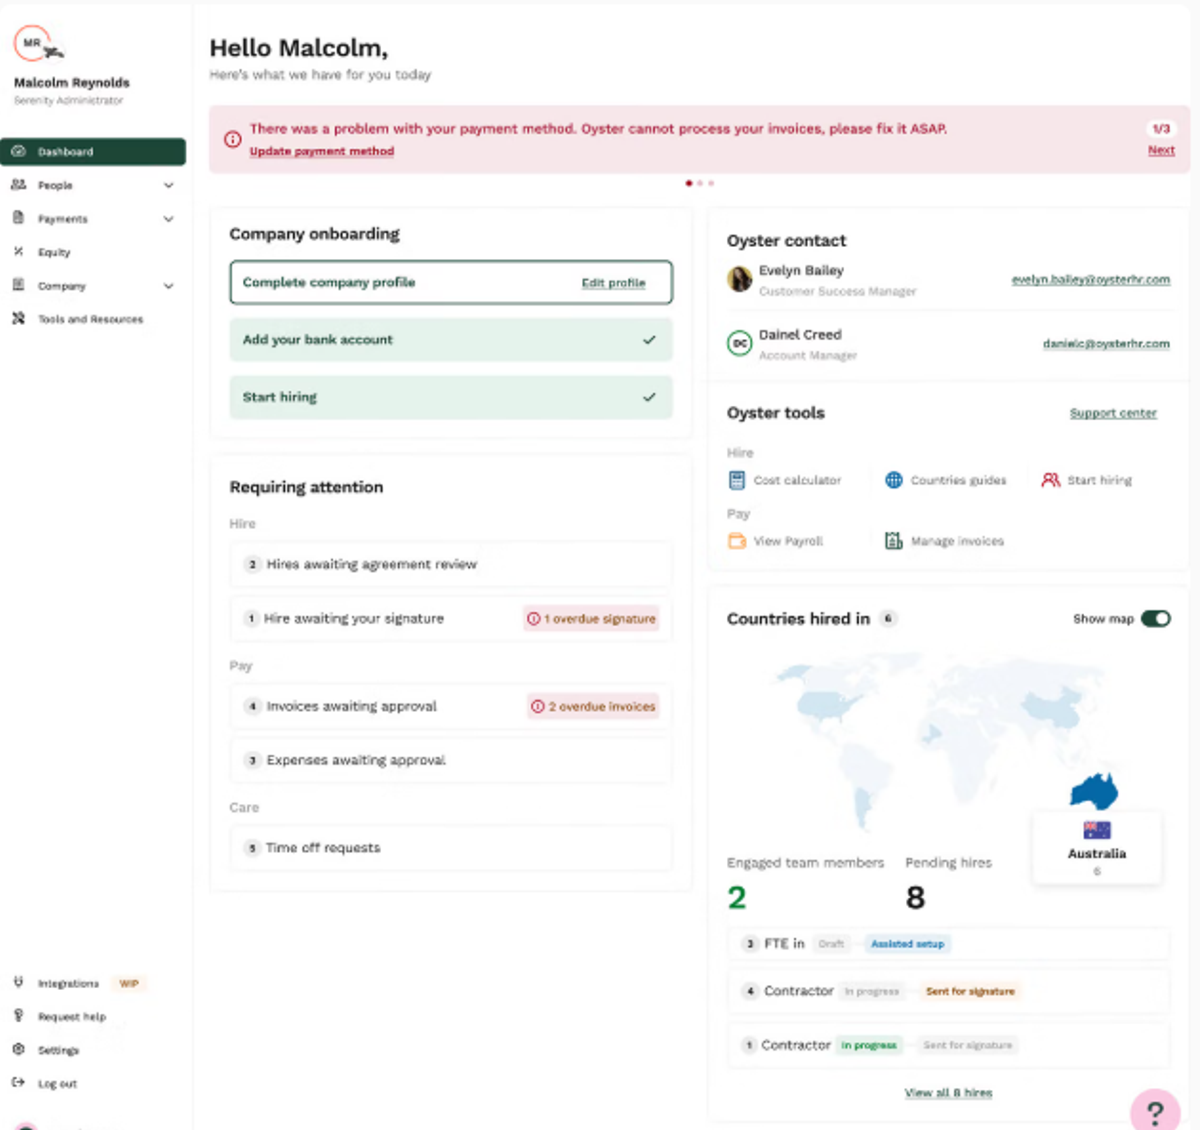Image resolution: width=1200 pixels, height=1130 pixels.
Task: Click the 2 overdue invoices badge
Action: [593, 706]
